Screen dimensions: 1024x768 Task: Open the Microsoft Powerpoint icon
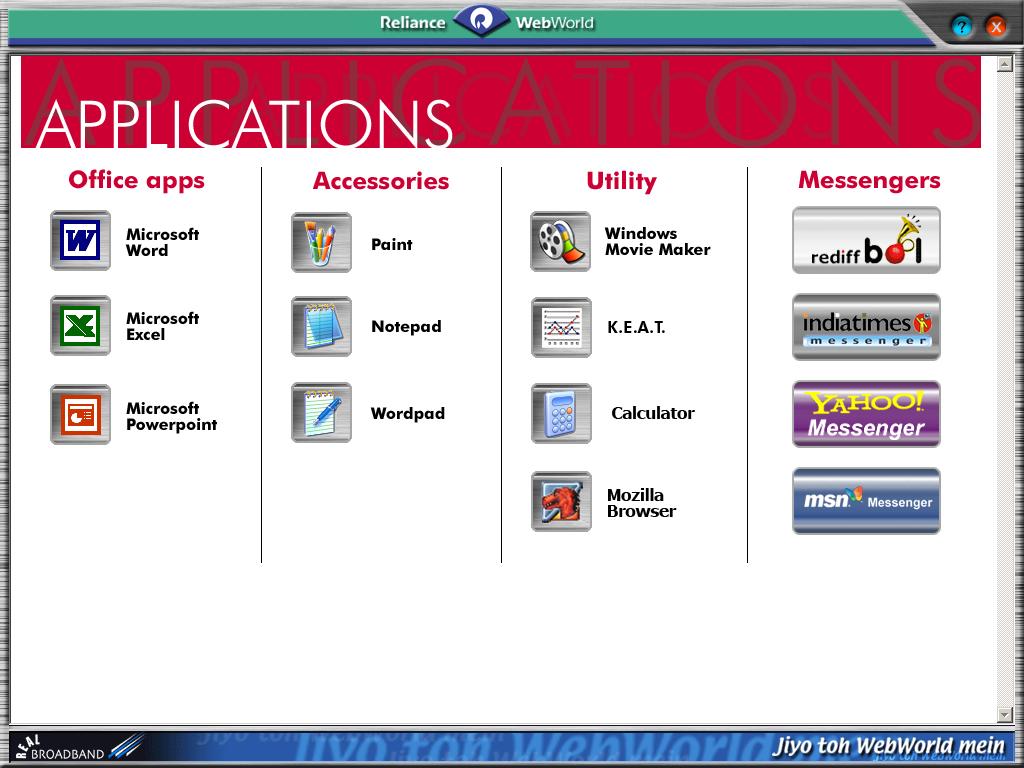pyautogui.click(x=80, y=415)
